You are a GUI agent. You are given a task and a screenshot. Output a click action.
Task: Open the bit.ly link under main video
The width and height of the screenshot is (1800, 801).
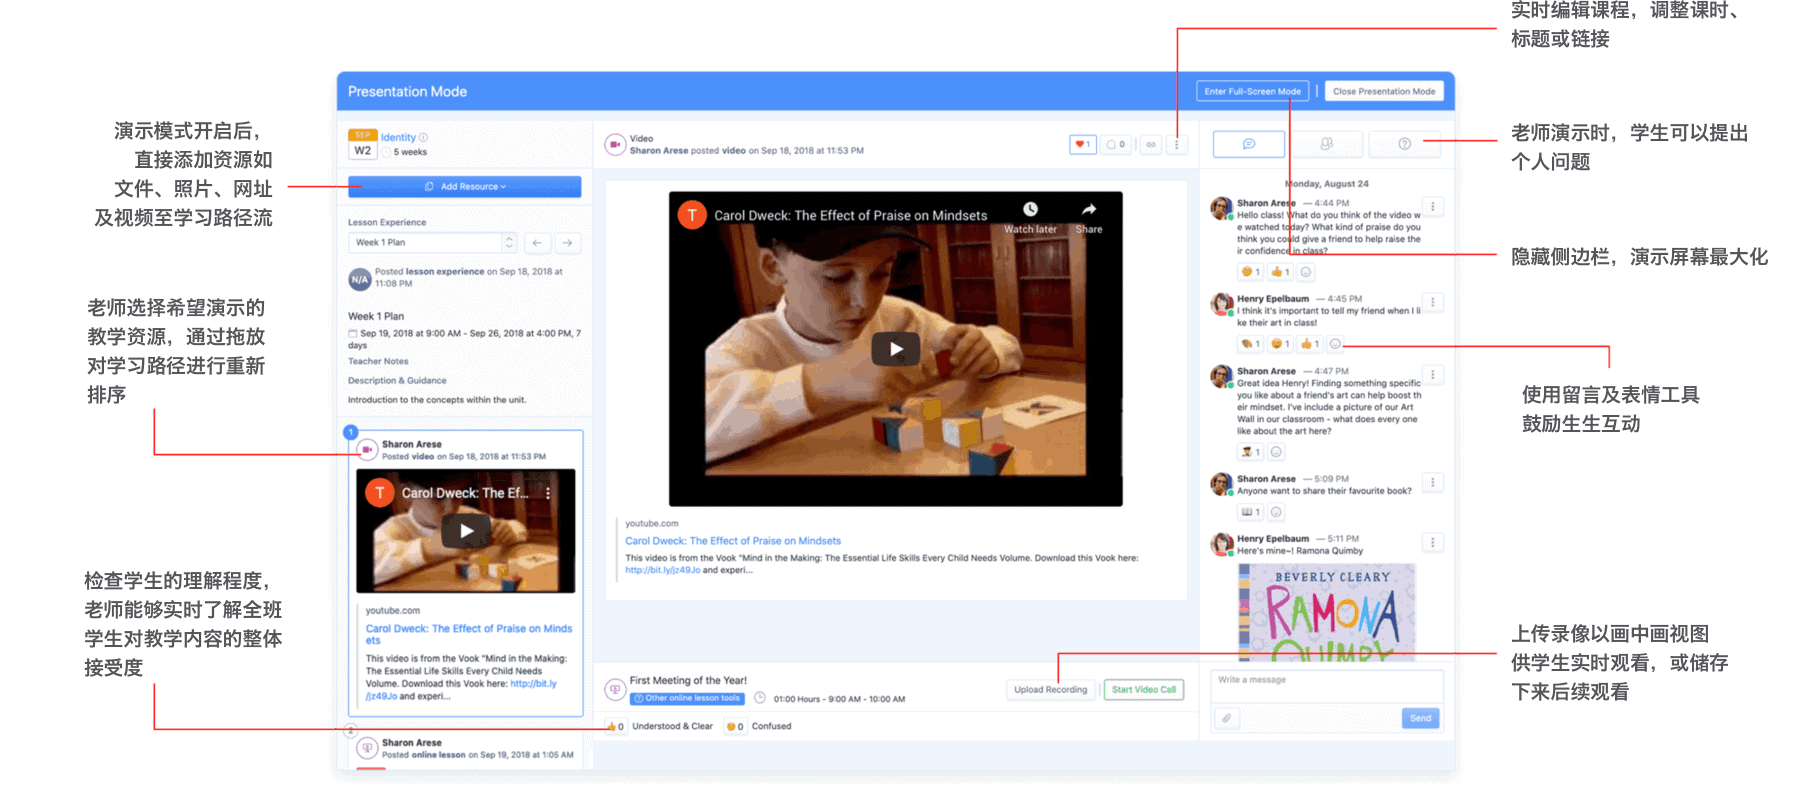point(663,570)
